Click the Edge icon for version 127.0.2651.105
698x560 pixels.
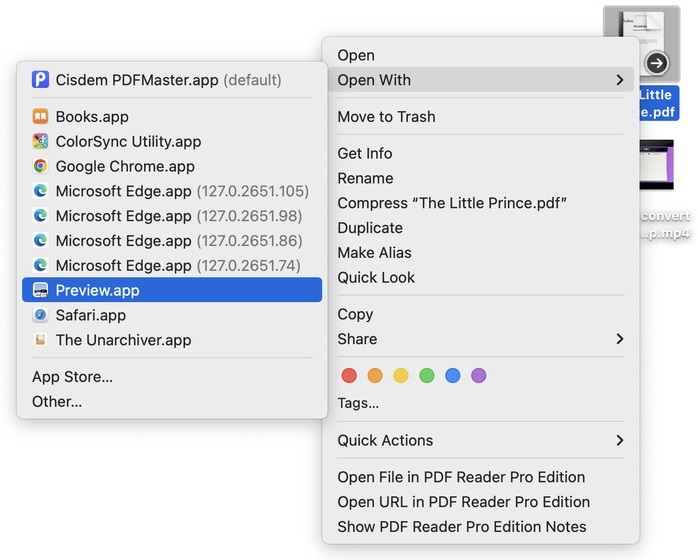point(40,191)
